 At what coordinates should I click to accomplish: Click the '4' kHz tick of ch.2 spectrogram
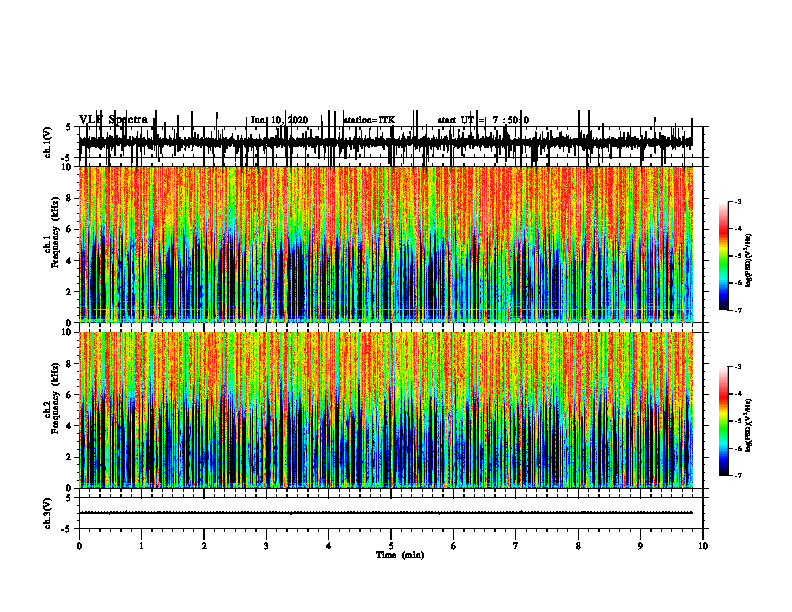pos(70,426)
